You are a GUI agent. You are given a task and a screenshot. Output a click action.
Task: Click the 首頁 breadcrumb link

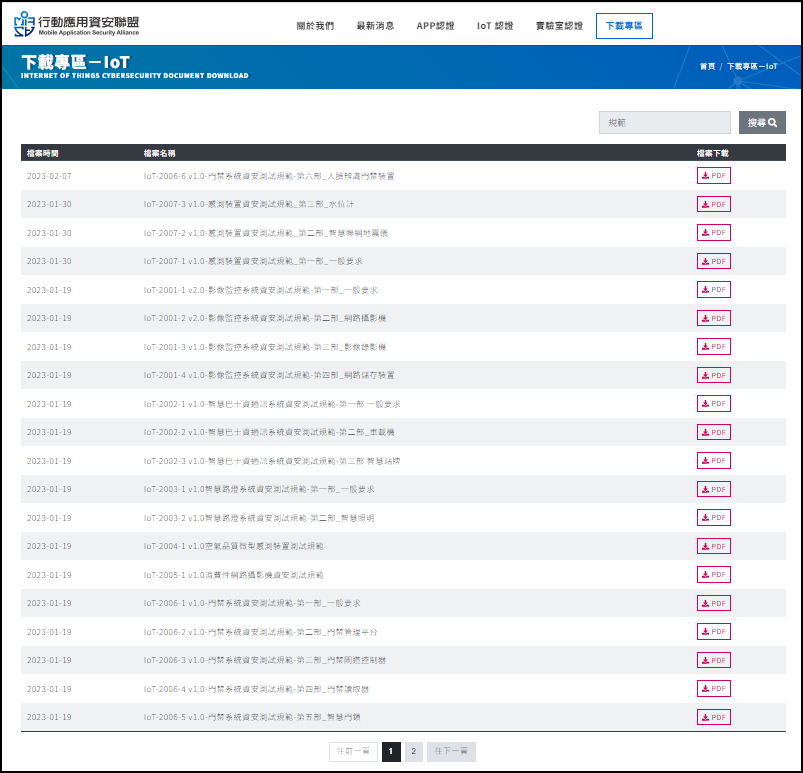tap(707, 67)
